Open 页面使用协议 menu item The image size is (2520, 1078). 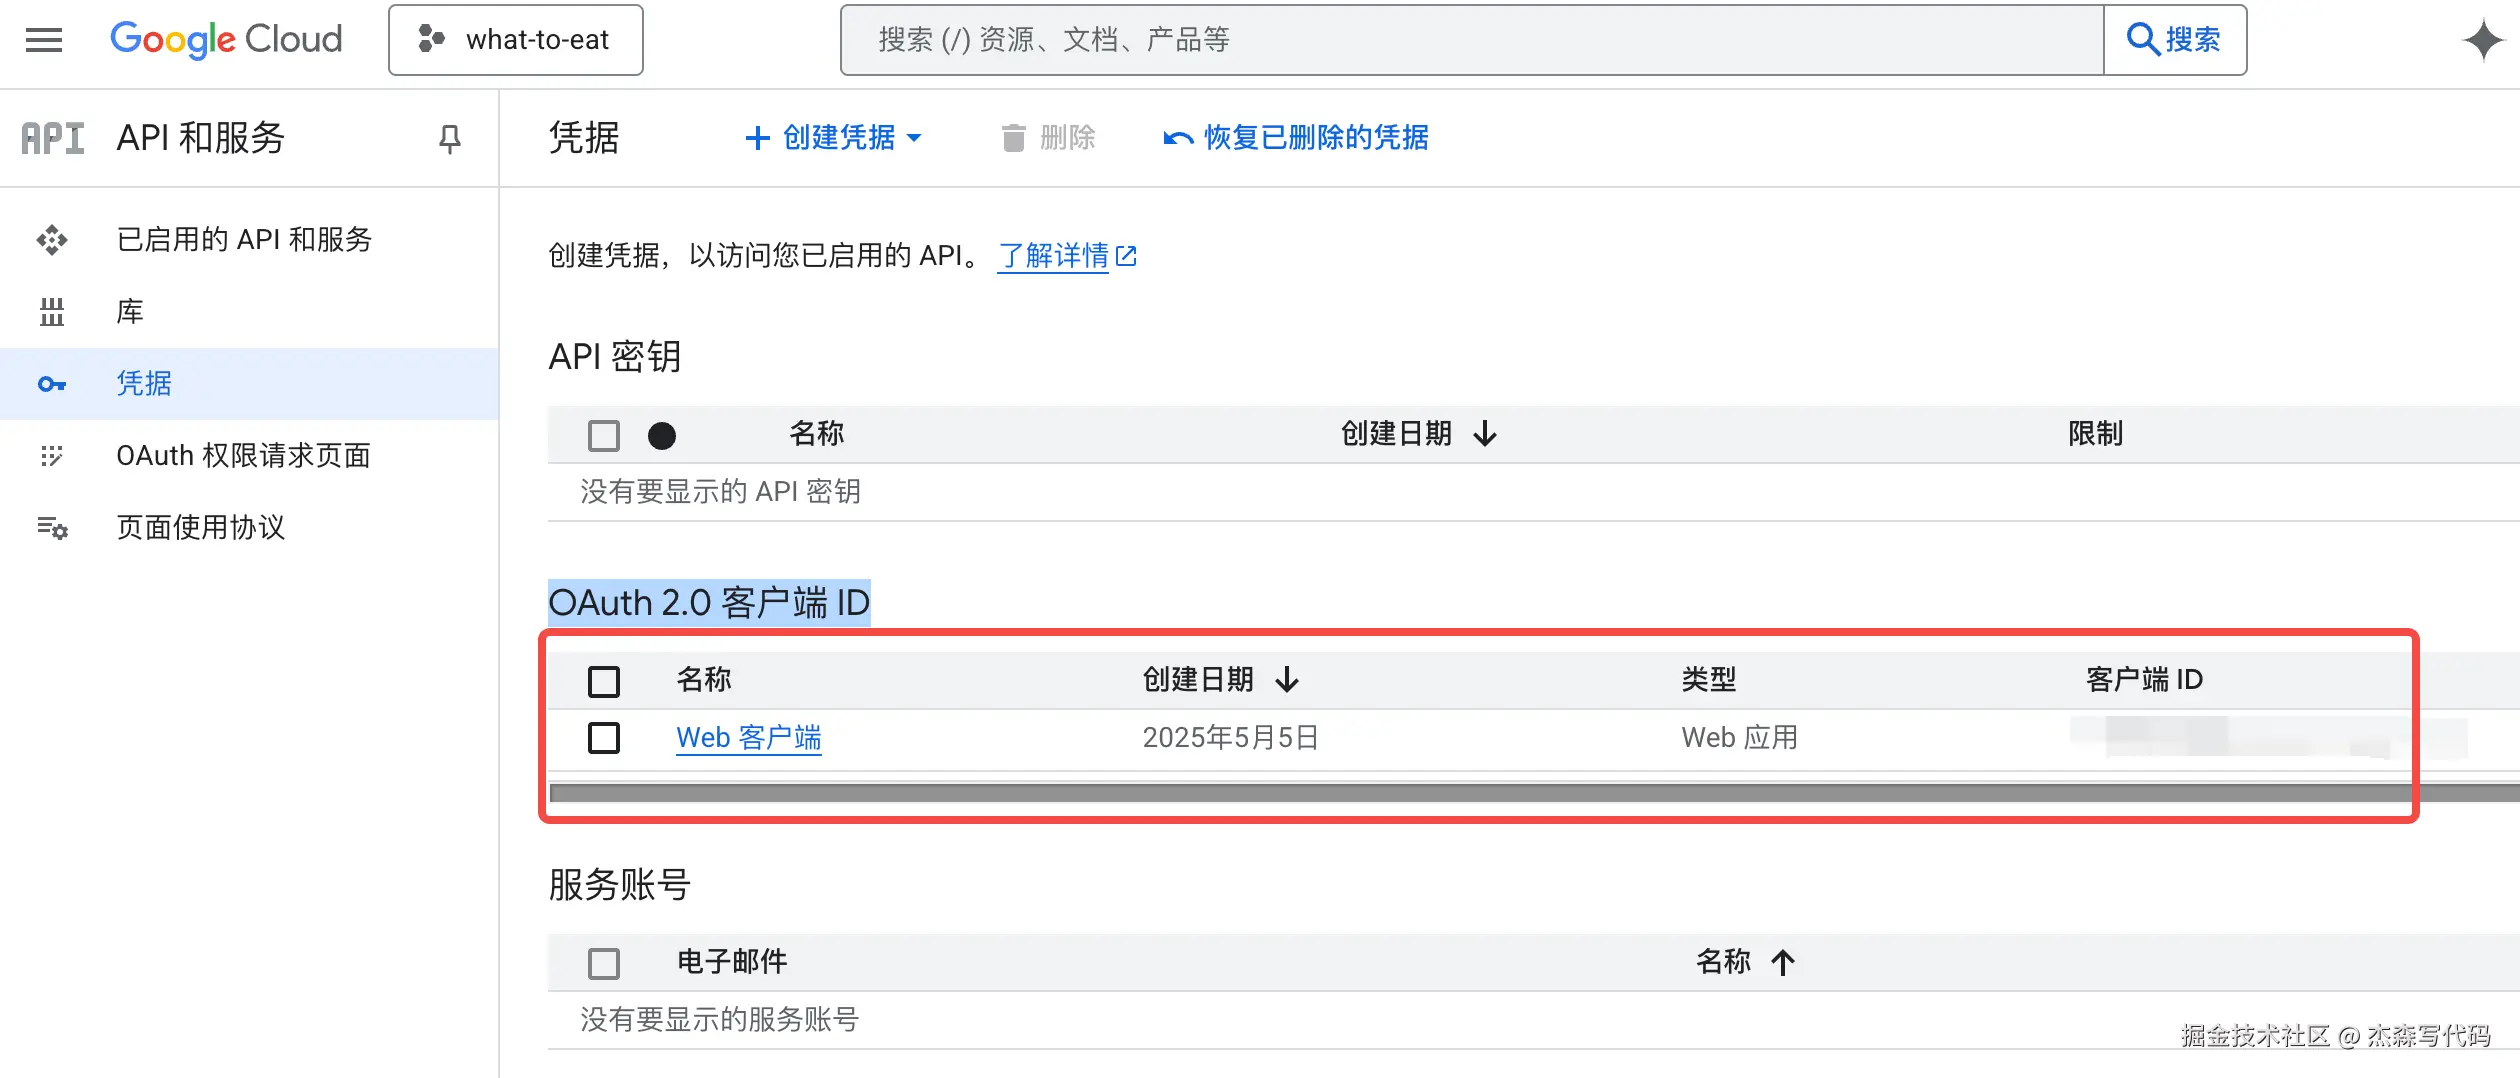tap(249, 528)
